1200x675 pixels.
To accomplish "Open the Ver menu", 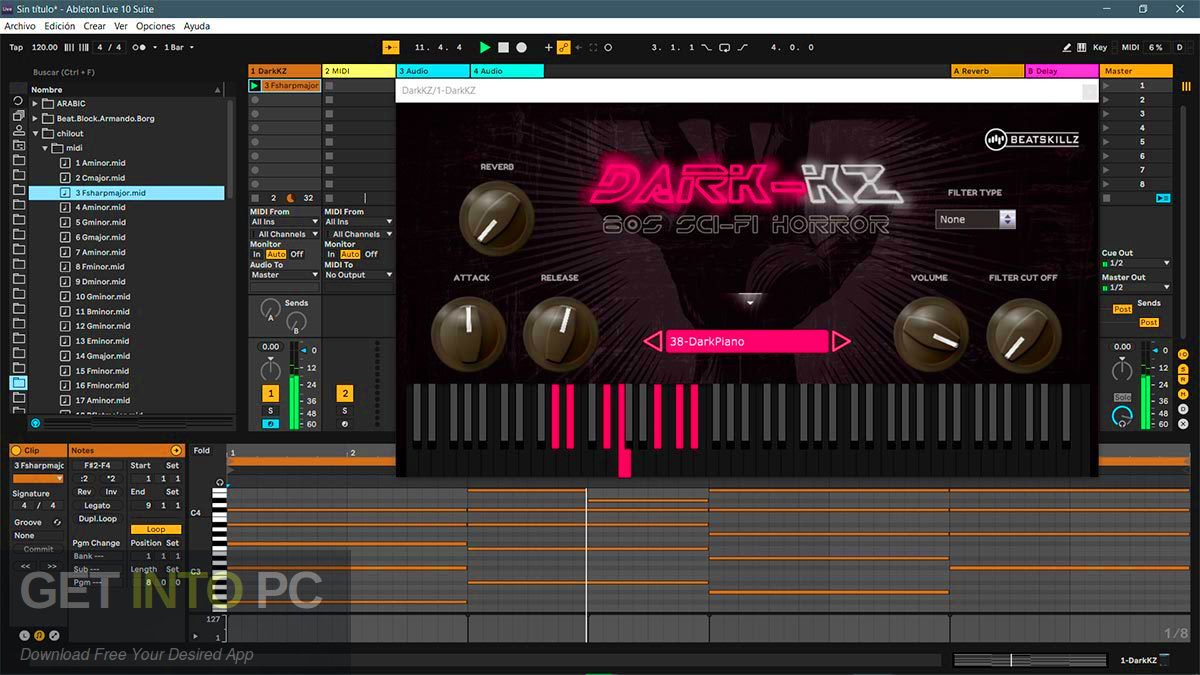I will 121,26.
